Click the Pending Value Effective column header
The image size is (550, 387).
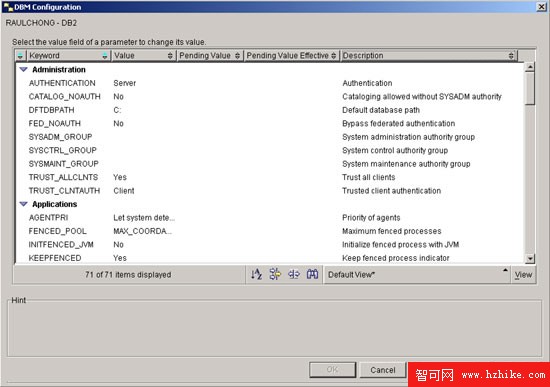(x=291, y=55)
